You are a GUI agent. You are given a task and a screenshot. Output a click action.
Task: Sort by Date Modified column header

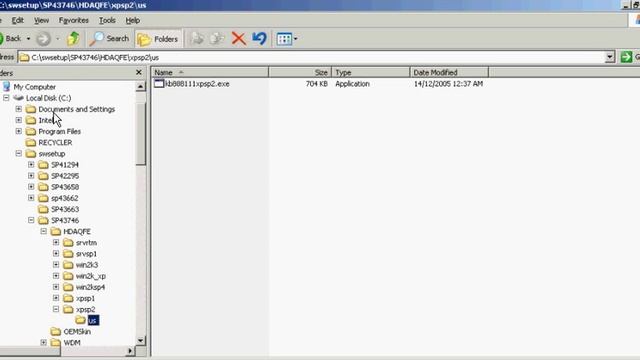pyautogui.click(x=449, y=72)
